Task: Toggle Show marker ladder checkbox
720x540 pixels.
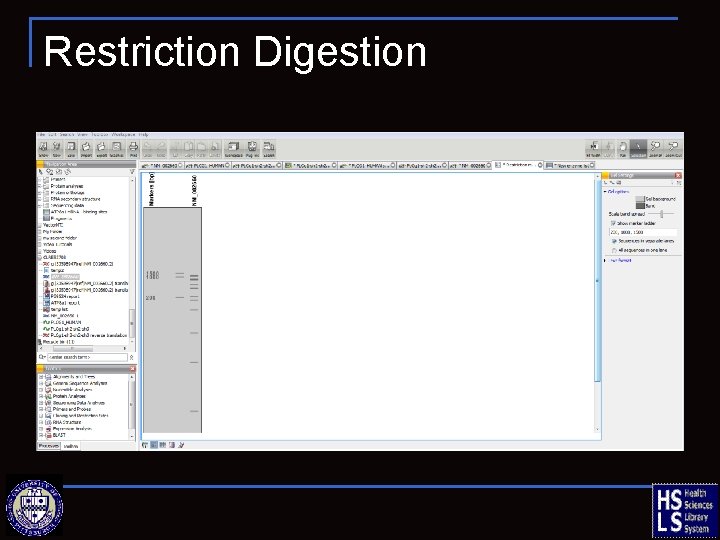Action: click(613, 223)
